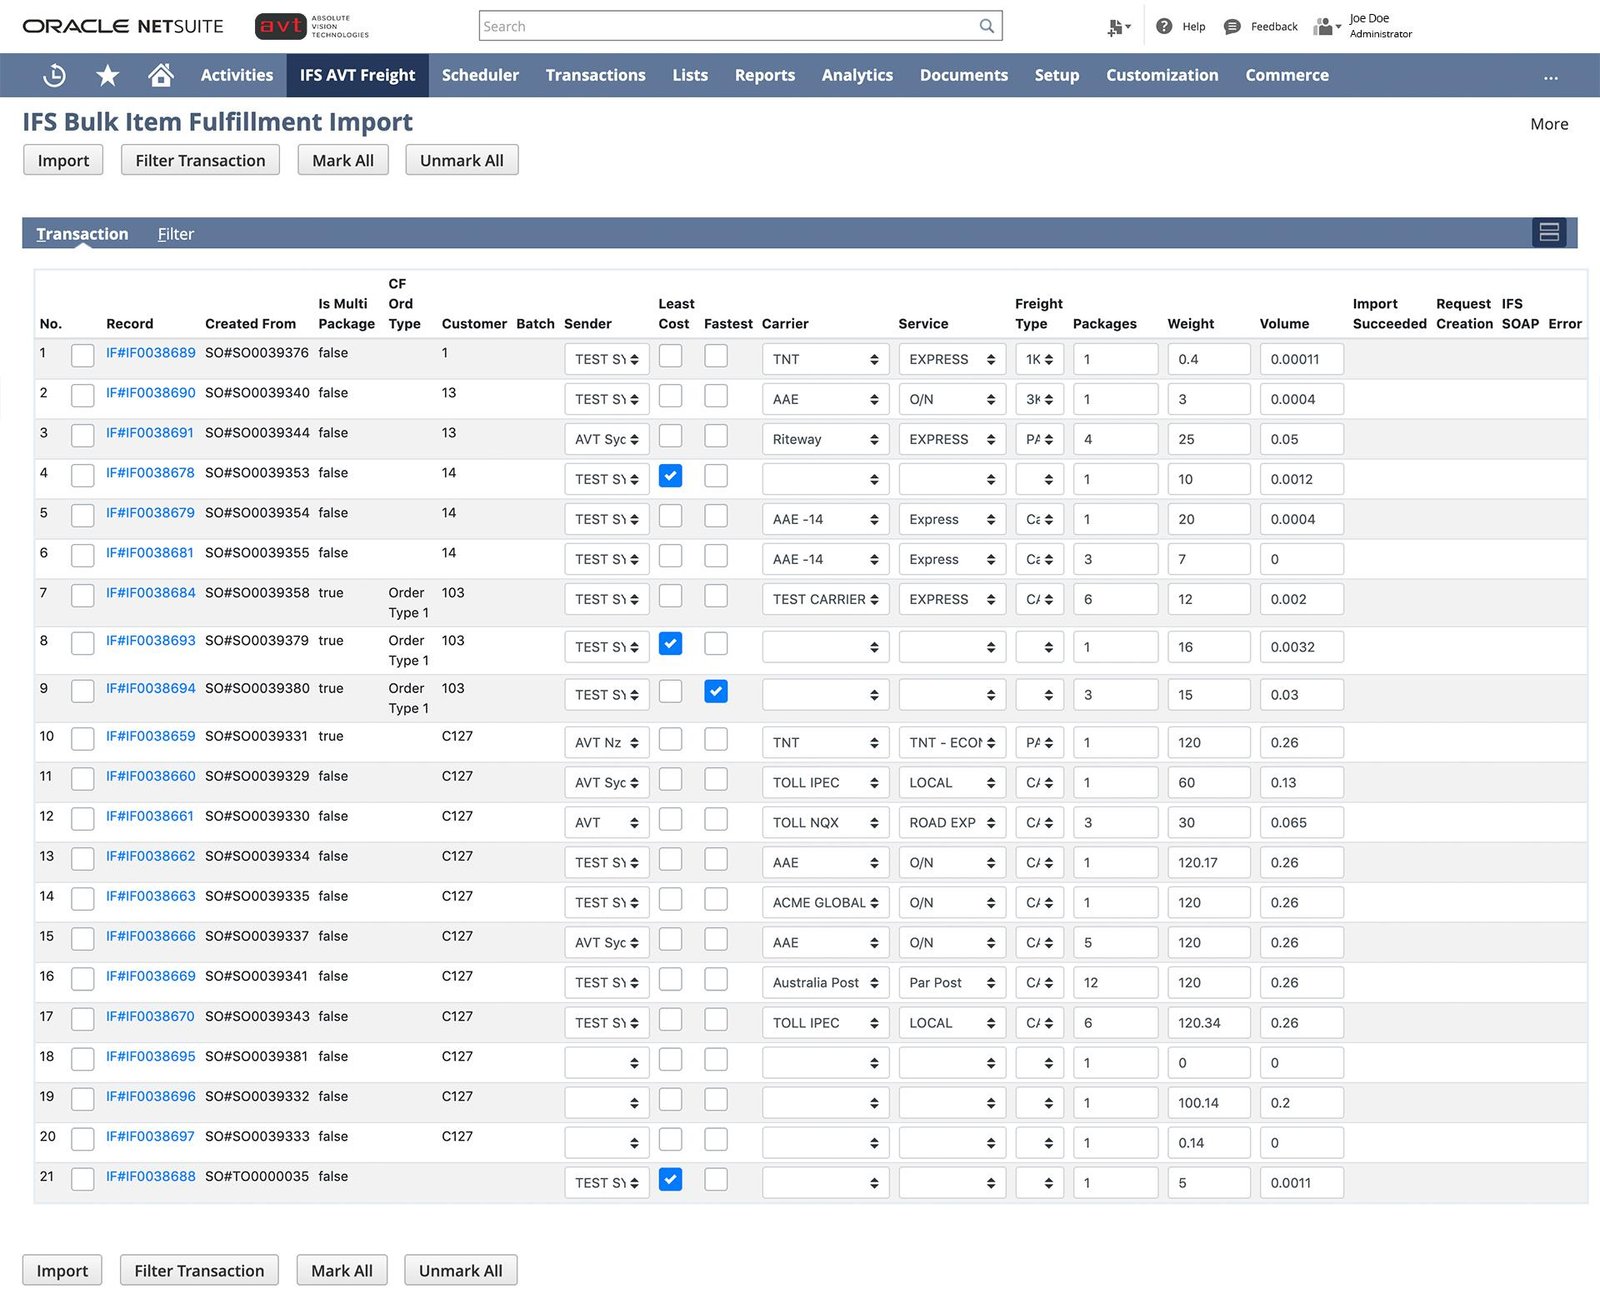1600x1313 pixels.
Task: Open the ACME GLOBAL carrier dropdown
Action: [826, 903]
